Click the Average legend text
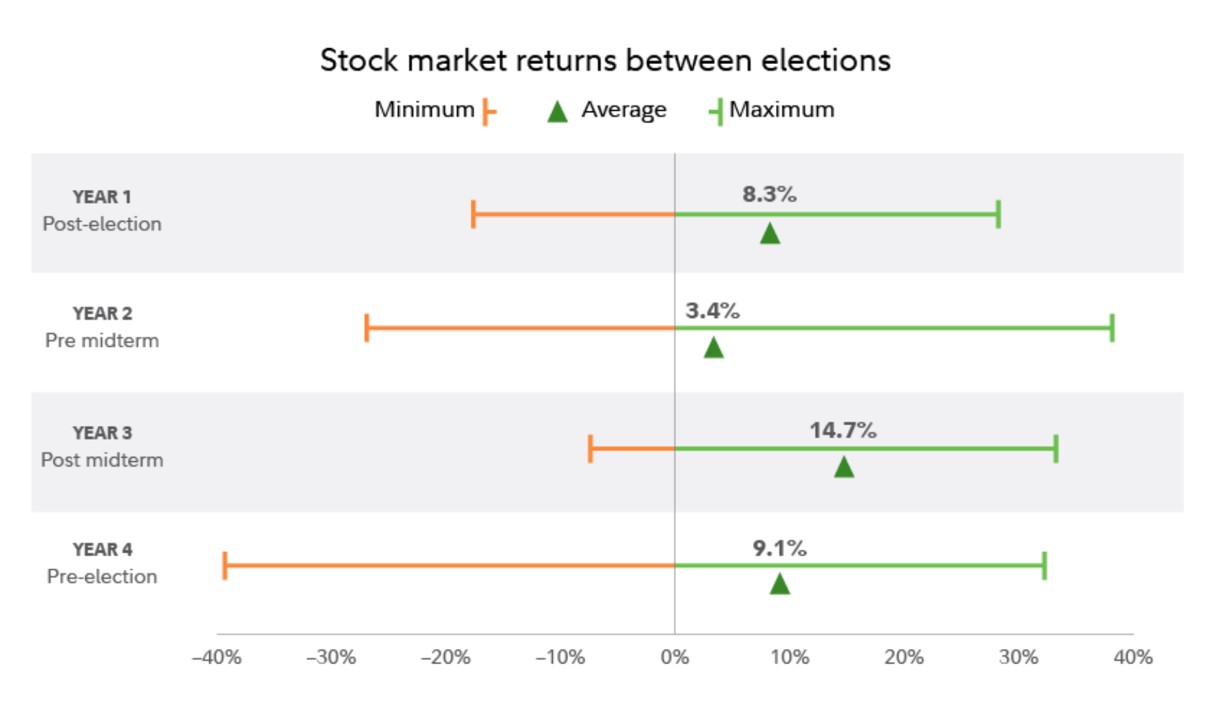 tap(624, 110)
